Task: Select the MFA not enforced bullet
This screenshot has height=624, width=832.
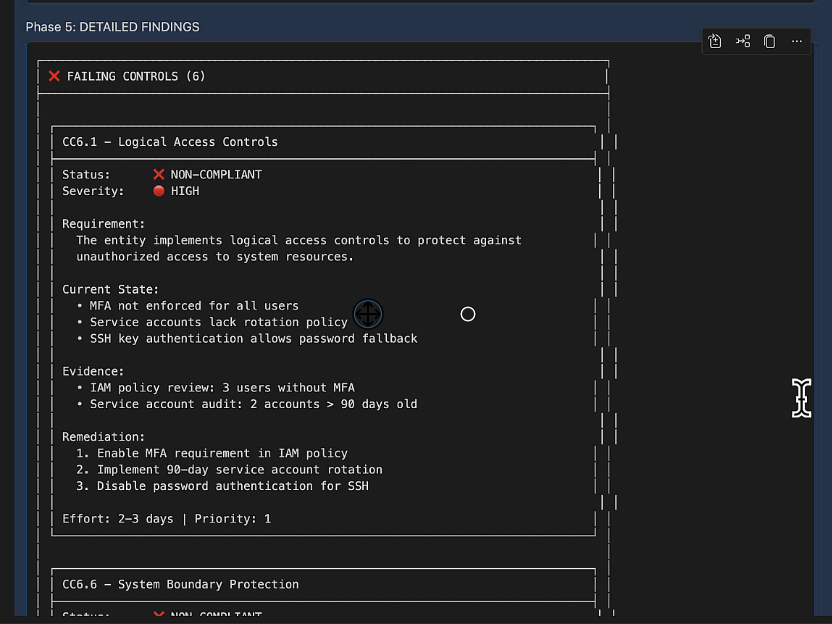Action: (x=194, y=306)
